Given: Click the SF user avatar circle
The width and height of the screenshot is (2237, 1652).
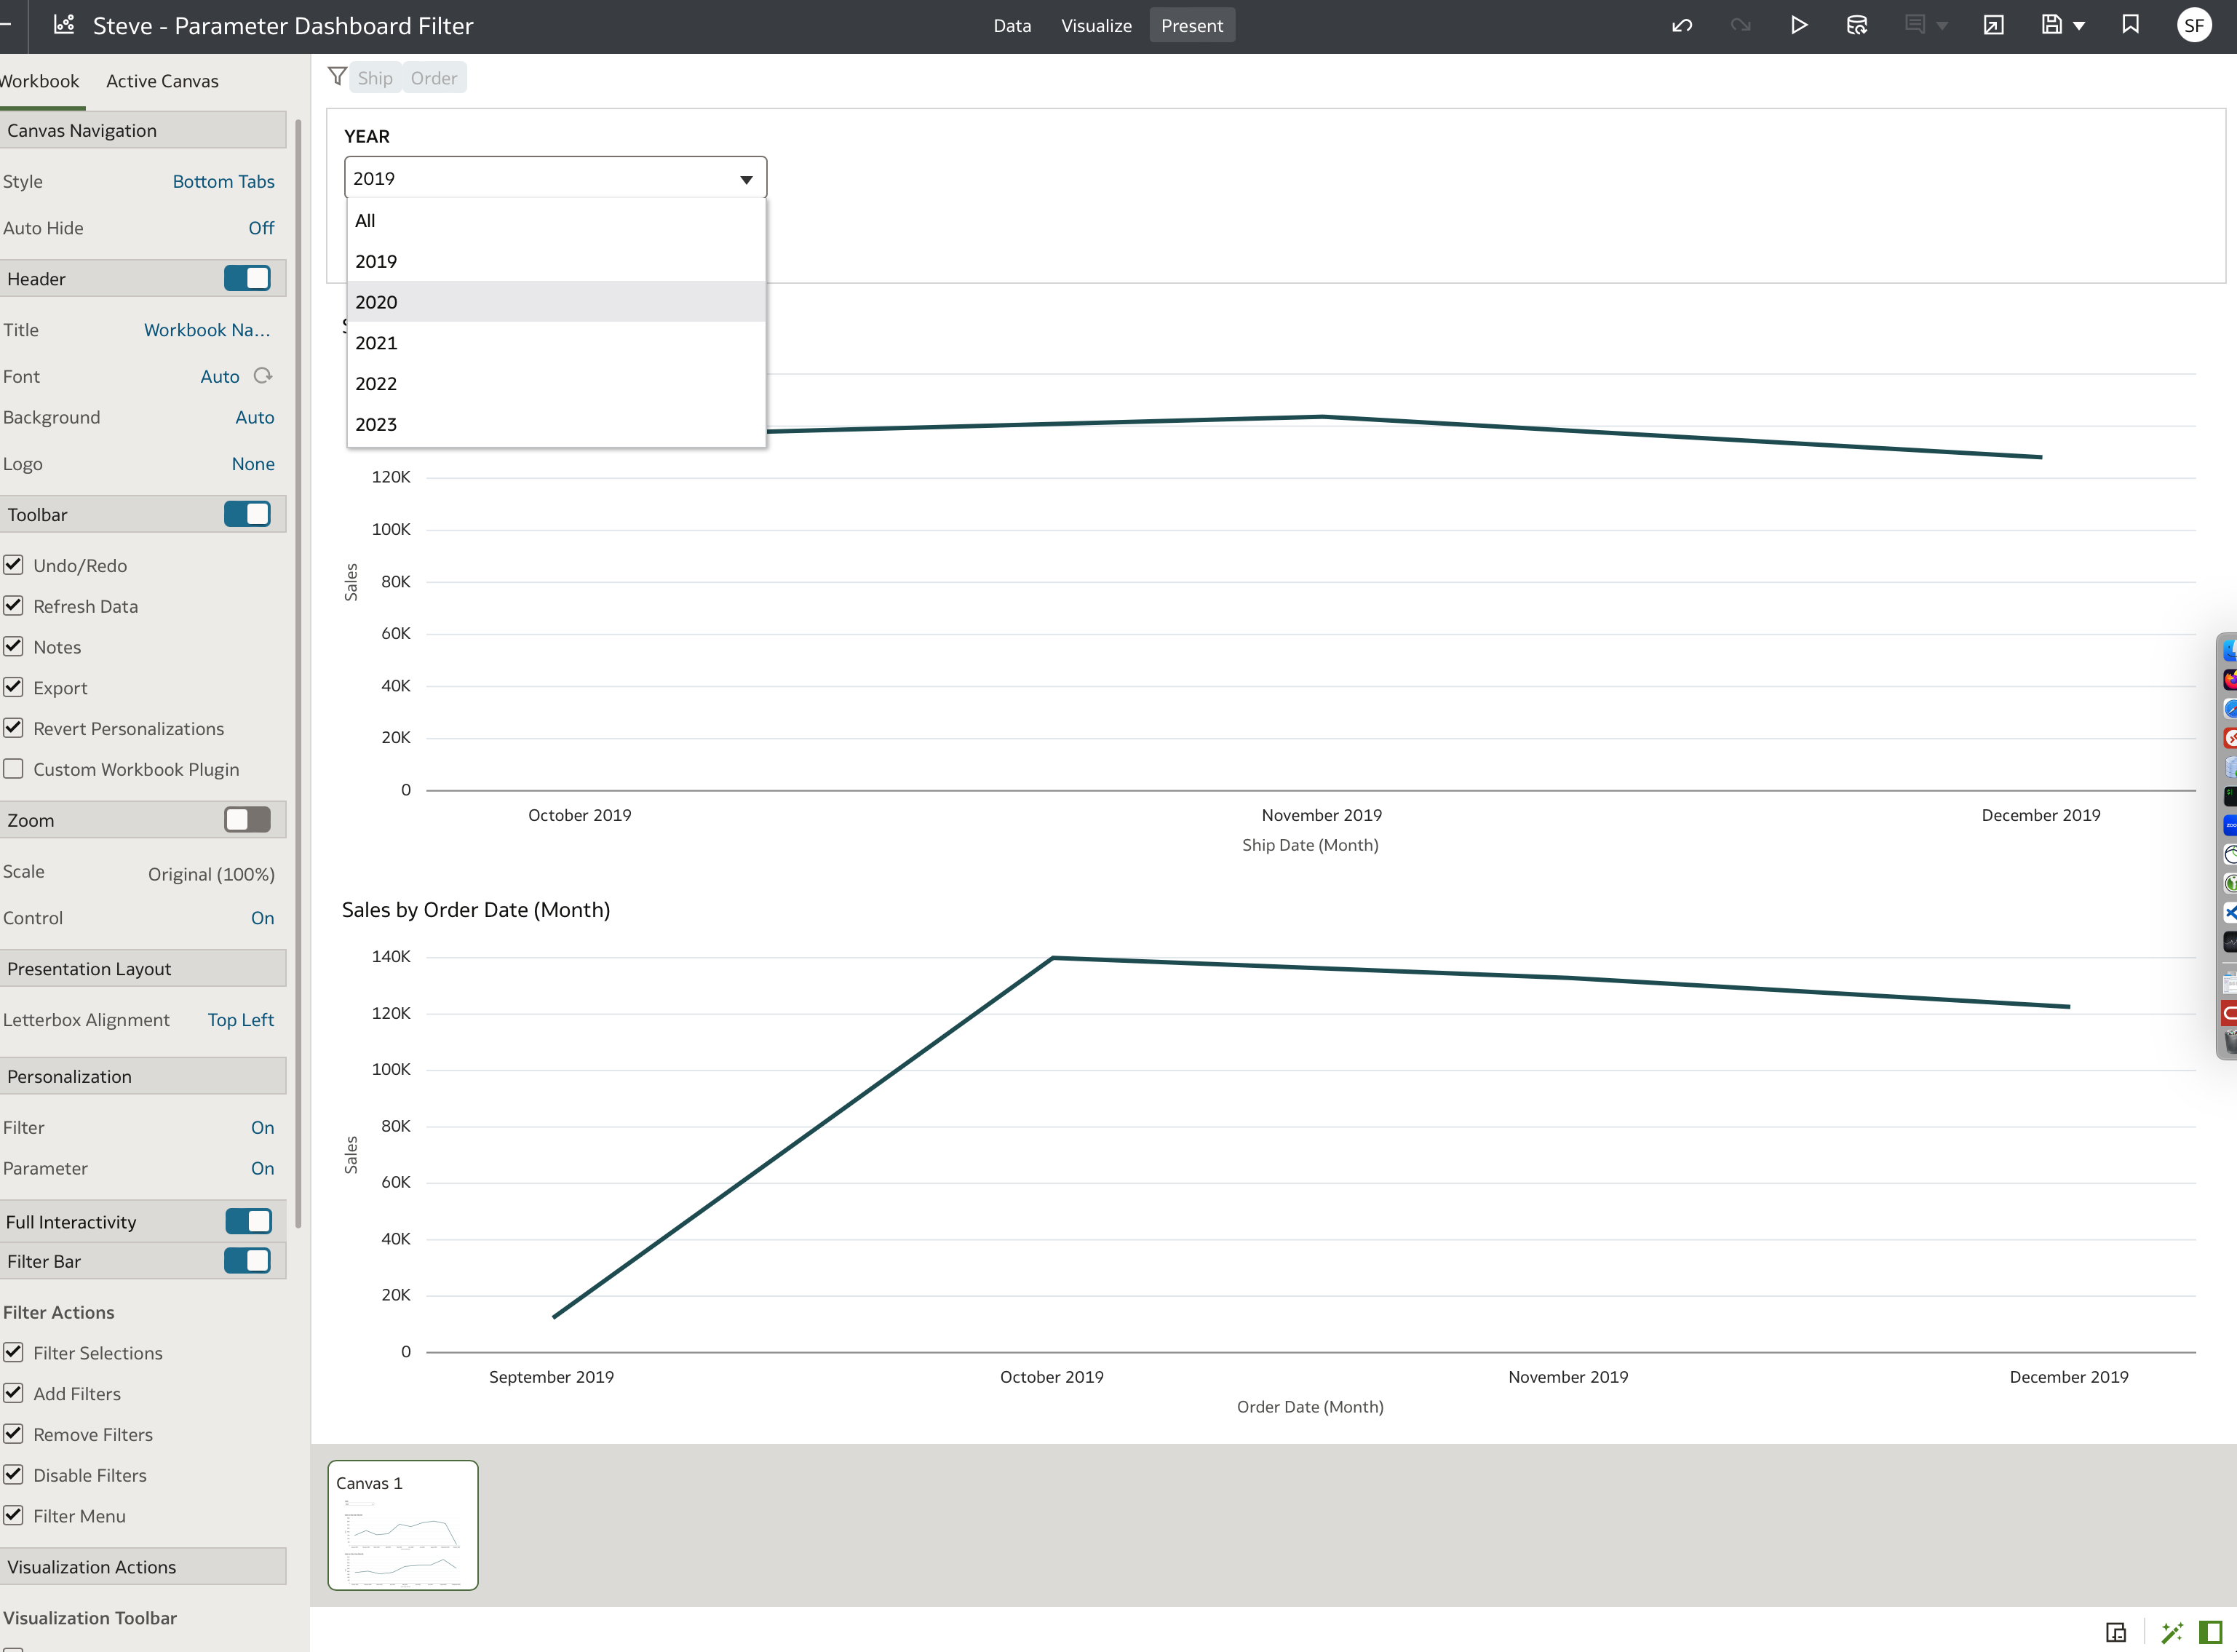Looking at the screenshot, I should click(x=2195, y=25).
